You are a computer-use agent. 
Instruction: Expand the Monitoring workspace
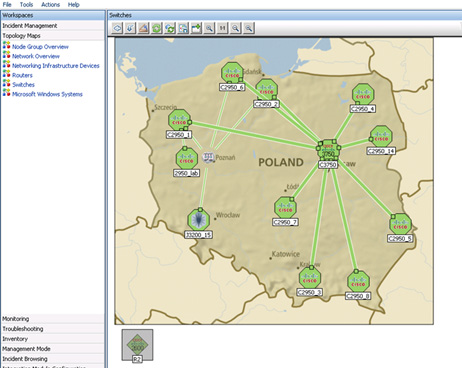click(53, 319)
